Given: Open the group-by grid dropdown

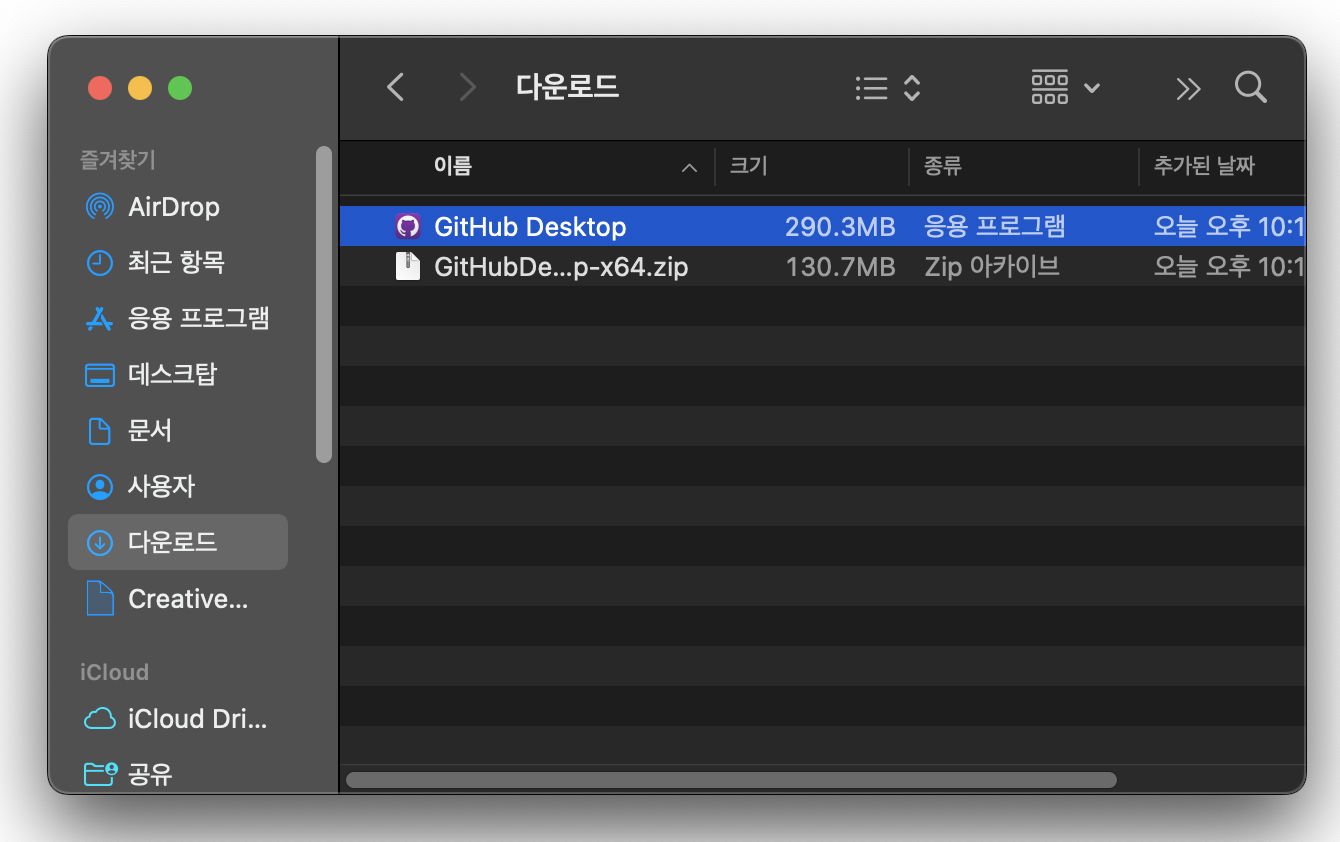Looking at the screenshot, I should 1066,88.
